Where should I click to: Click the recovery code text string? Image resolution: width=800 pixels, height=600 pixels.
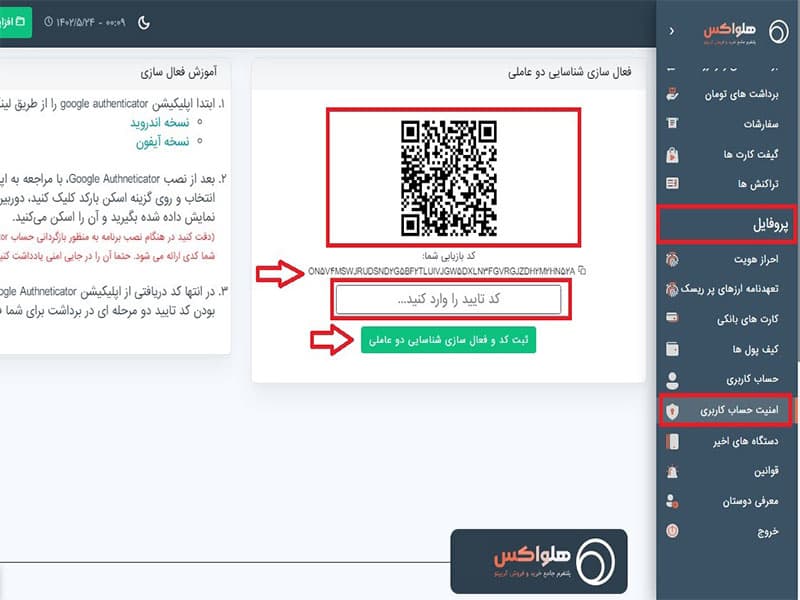point(441,271)
